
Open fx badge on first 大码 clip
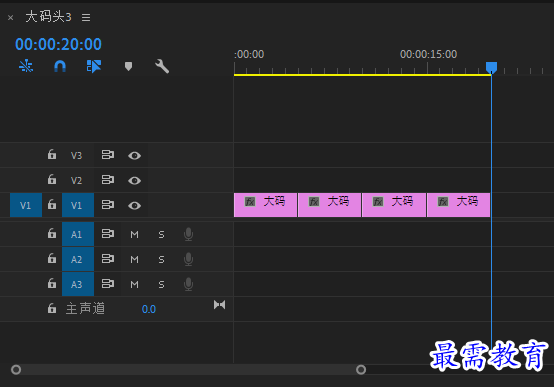[x=250, y=201]
